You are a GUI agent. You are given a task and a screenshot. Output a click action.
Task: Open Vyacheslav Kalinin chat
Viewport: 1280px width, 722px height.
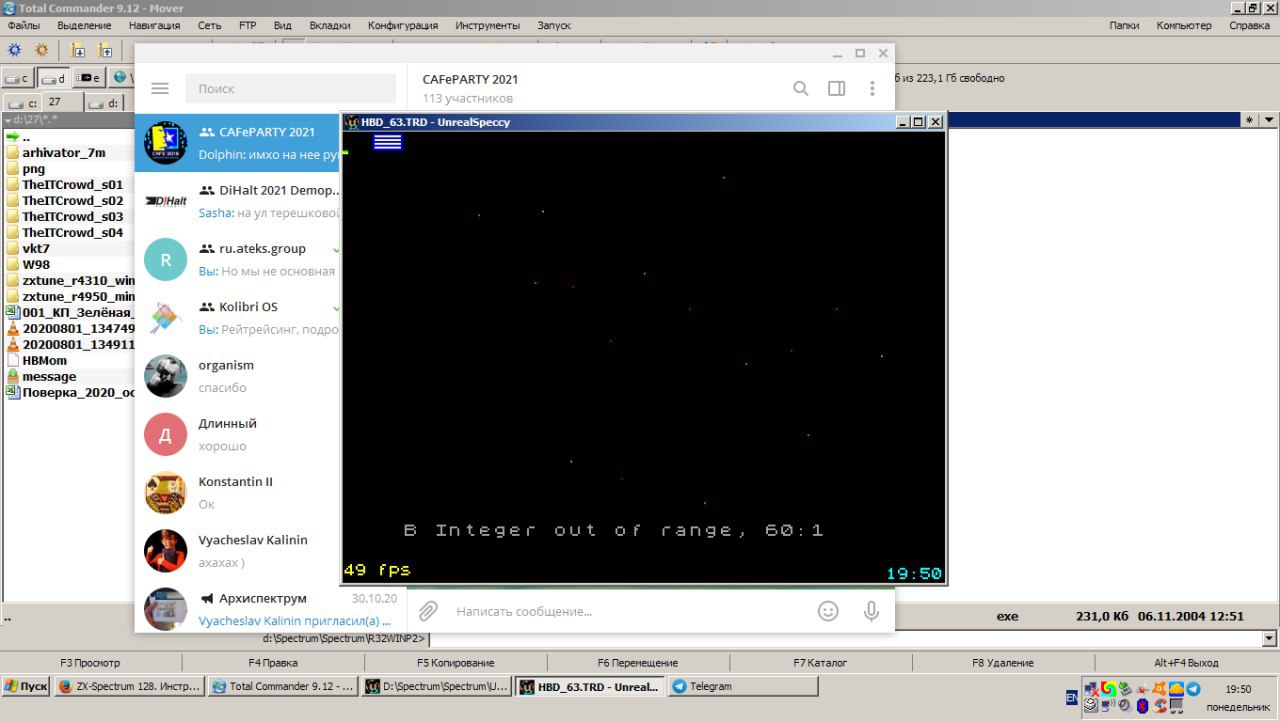coord(237,550)
